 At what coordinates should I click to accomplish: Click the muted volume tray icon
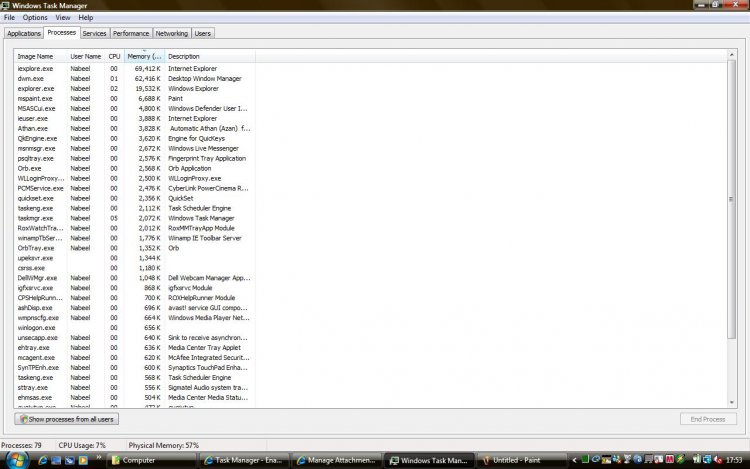click(x=717, y=459)
